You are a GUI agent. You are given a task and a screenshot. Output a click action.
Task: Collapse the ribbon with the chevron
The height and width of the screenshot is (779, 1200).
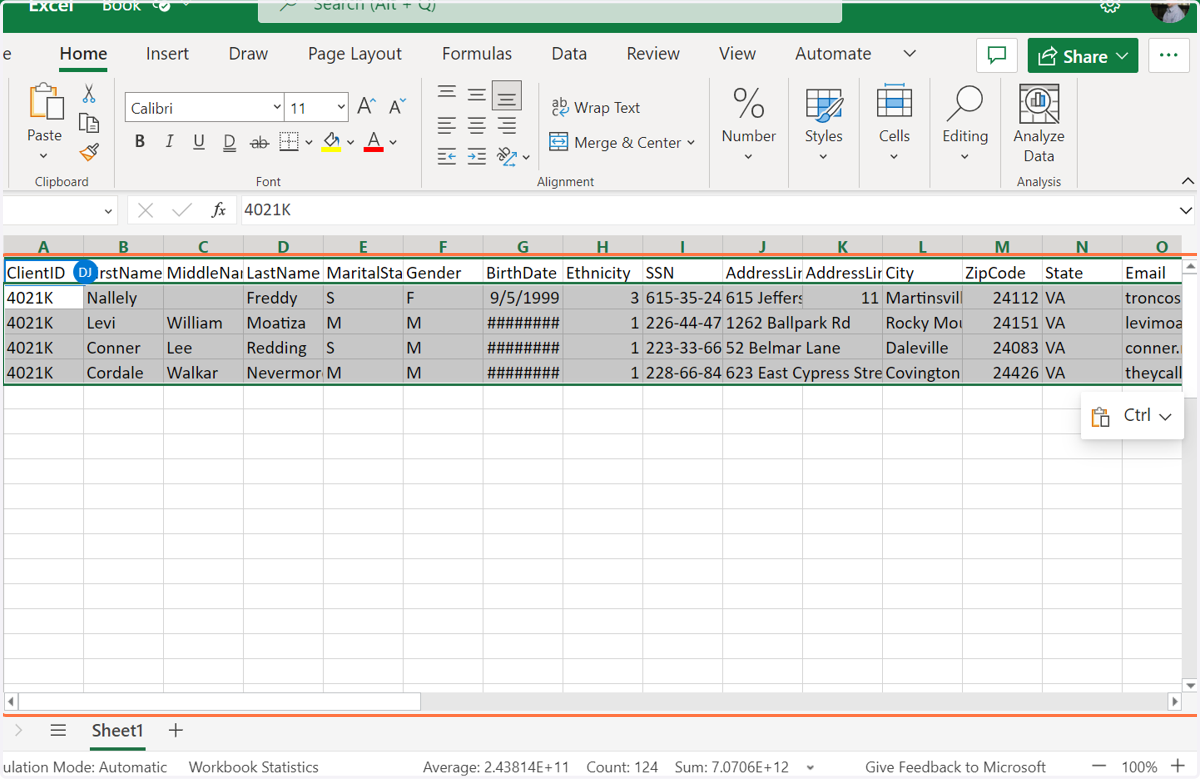[x=1188, y=181]
